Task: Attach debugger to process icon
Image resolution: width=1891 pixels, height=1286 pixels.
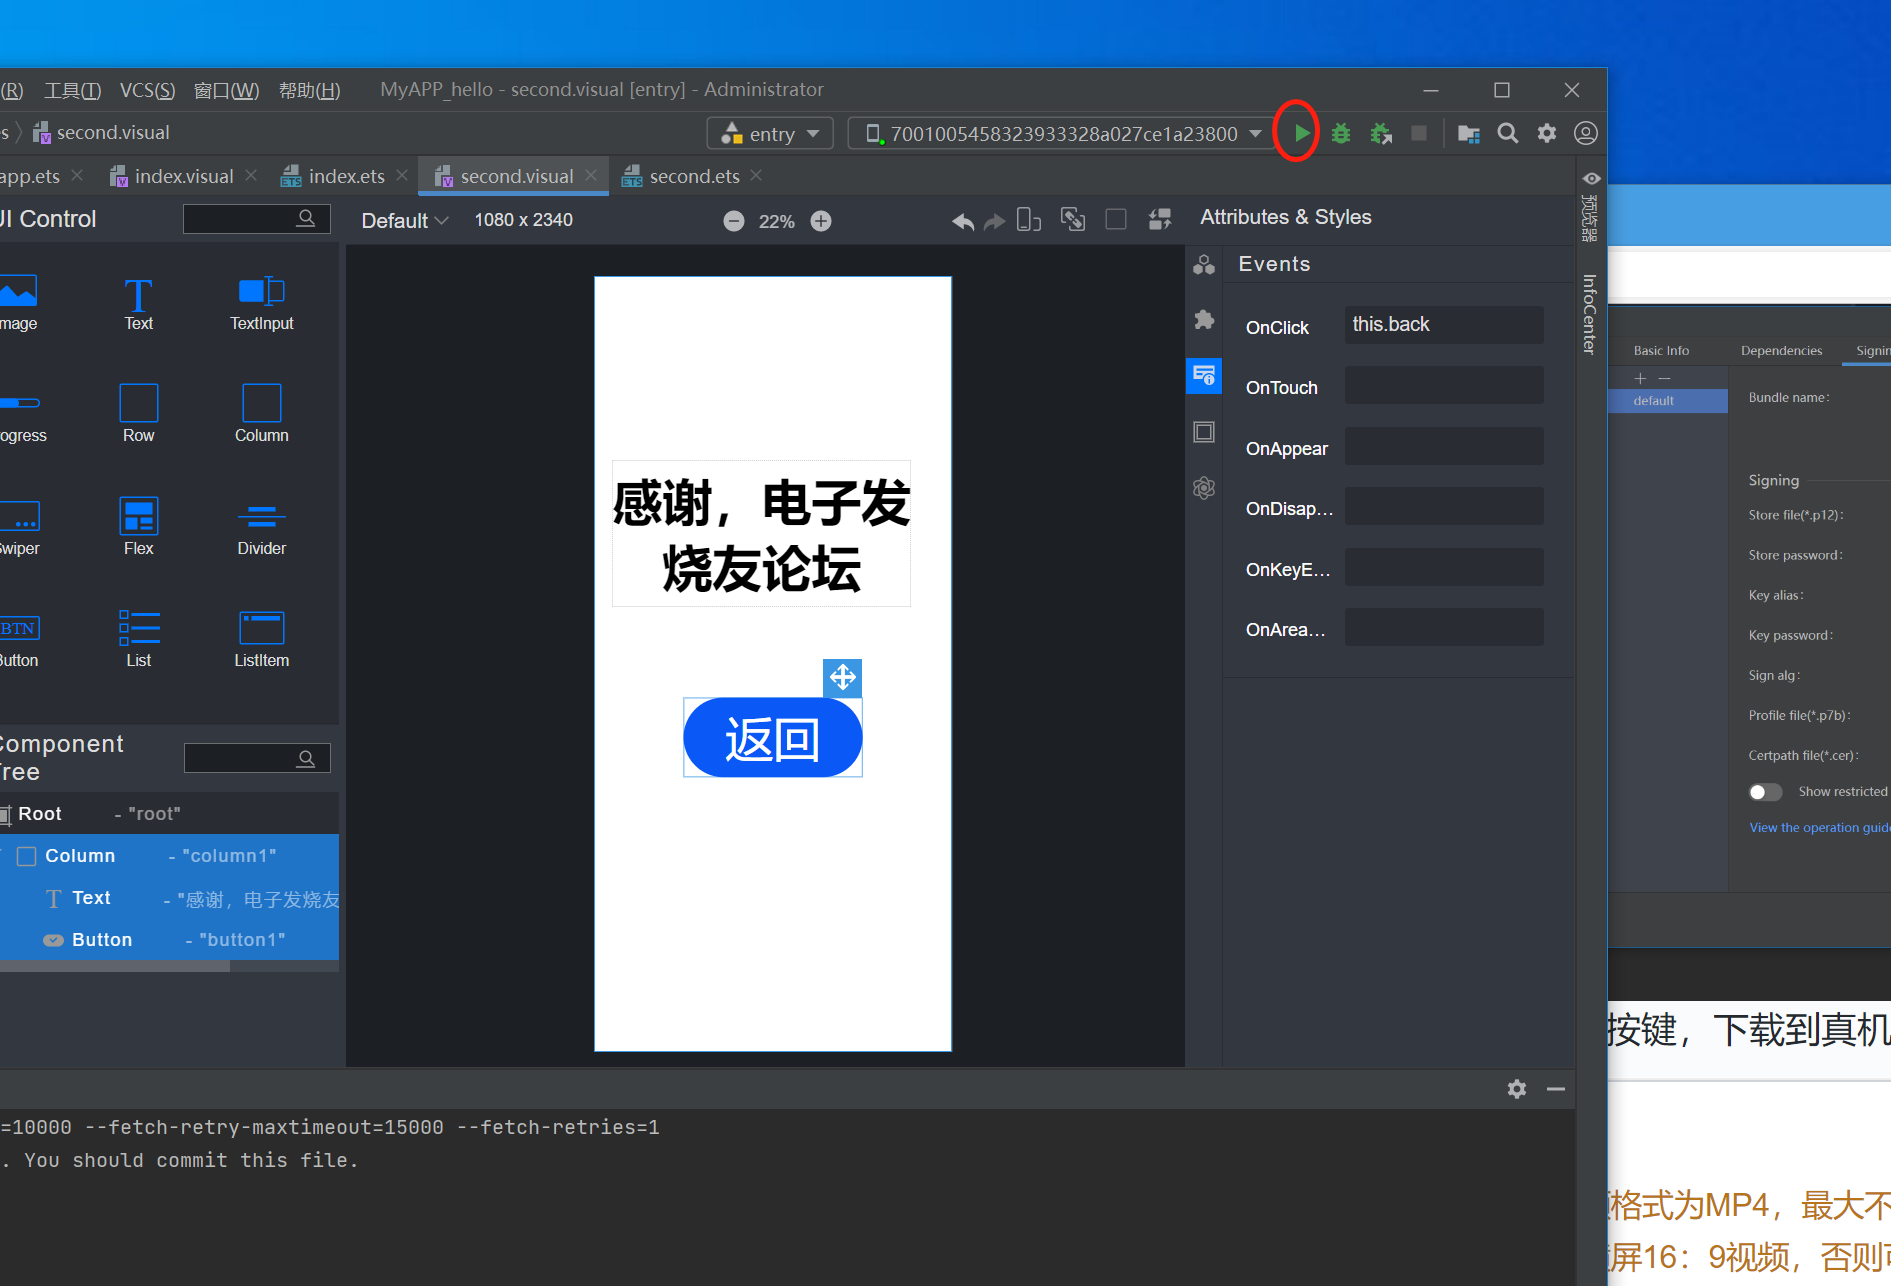Action: coord(1381,133)
